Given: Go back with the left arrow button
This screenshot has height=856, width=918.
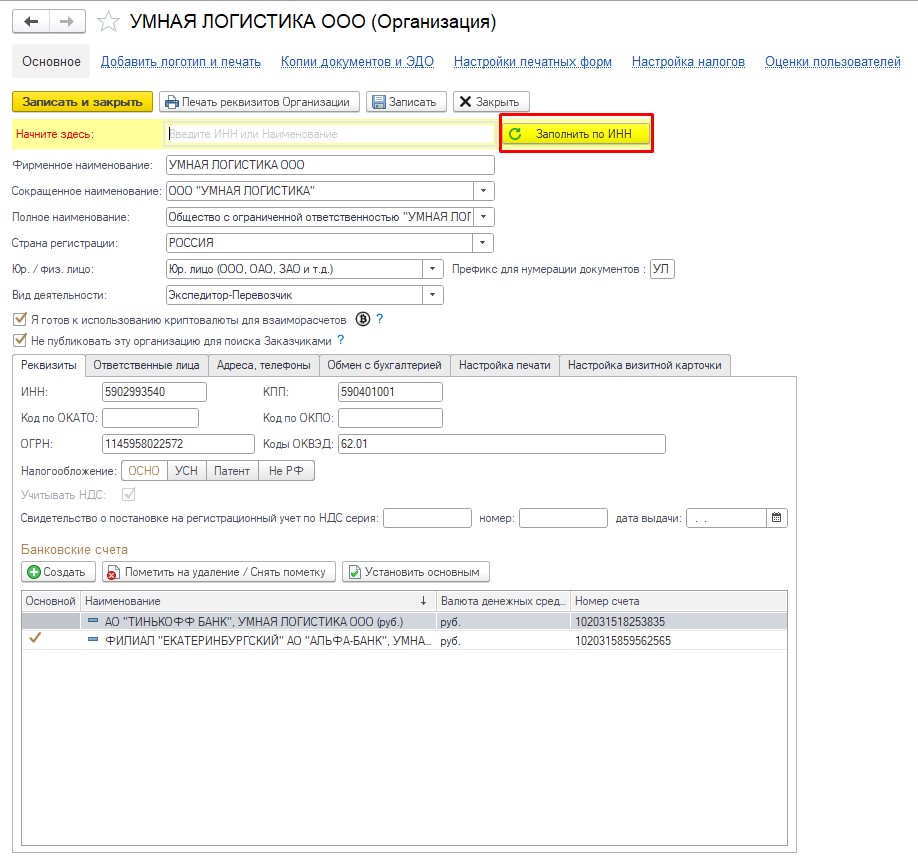Looking at the screenshot, I should click(x=31, y=22).
